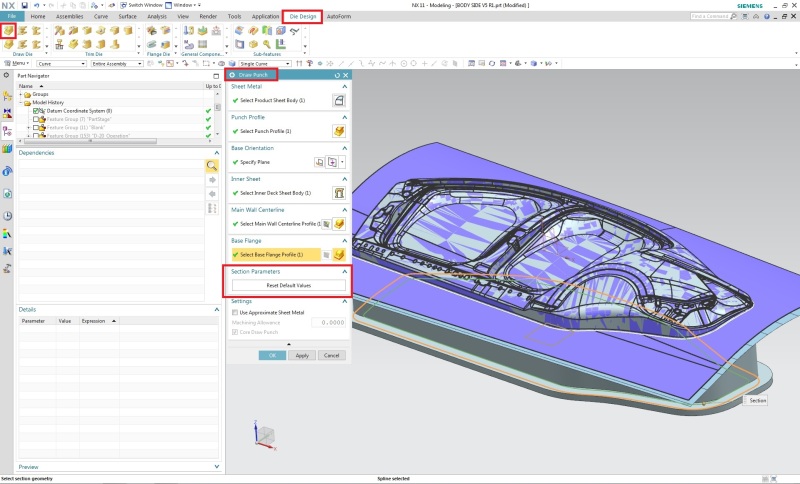Collapse the Base Orientation section
Screen dimensions: 800x484
[344, 148]
